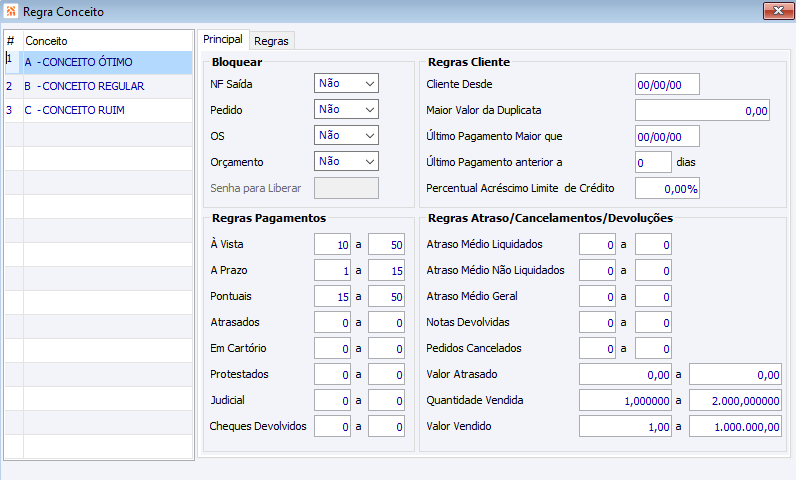Click the Cliente Desde date field
The height and width of the screenshot is (480, 796).
(667, 85)
